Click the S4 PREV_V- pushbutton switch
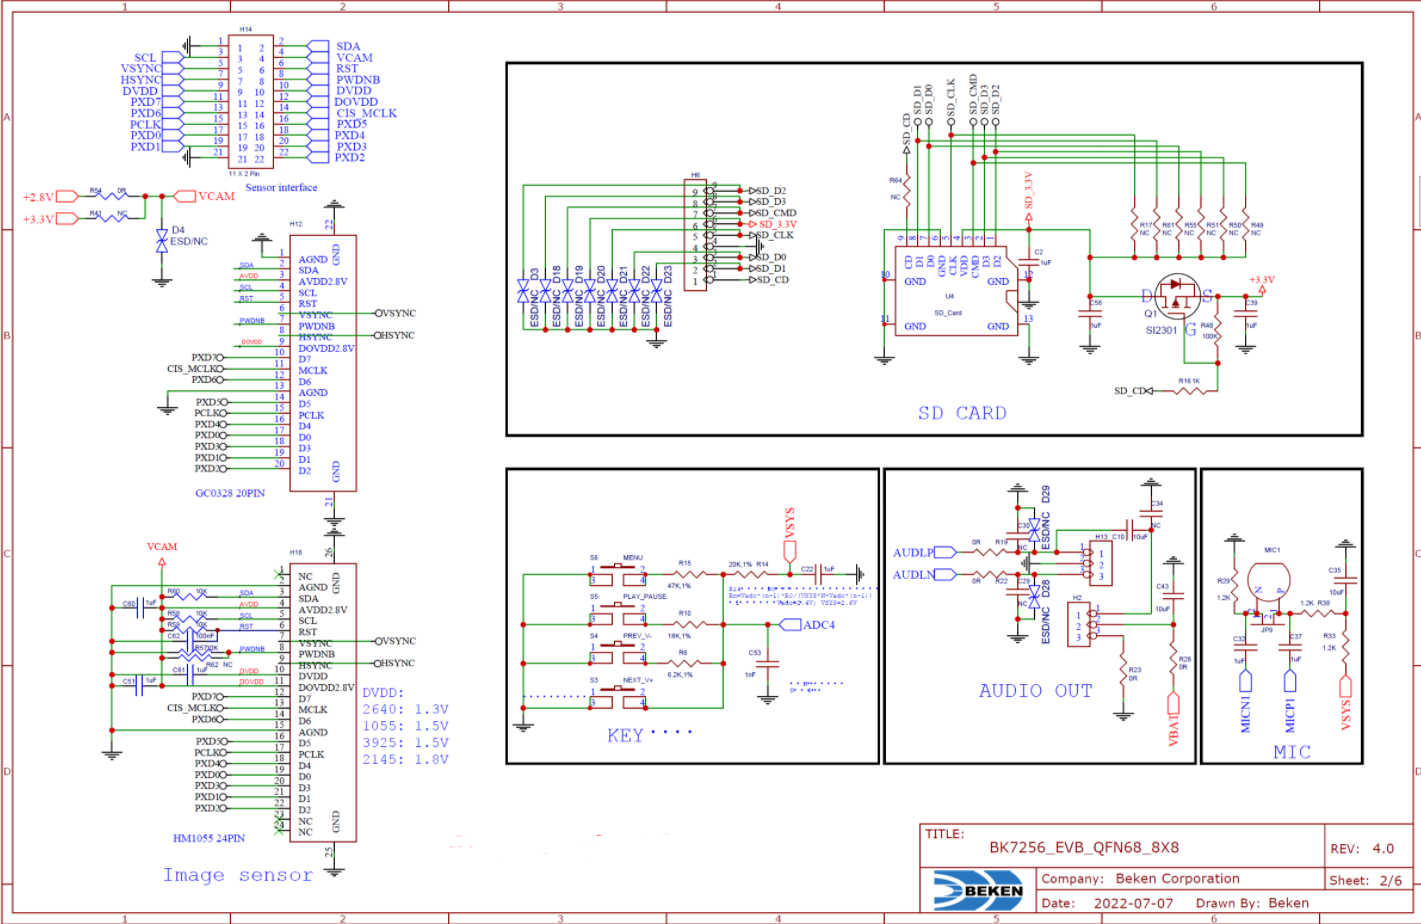The image size is (1421, 924). point(618,652)
